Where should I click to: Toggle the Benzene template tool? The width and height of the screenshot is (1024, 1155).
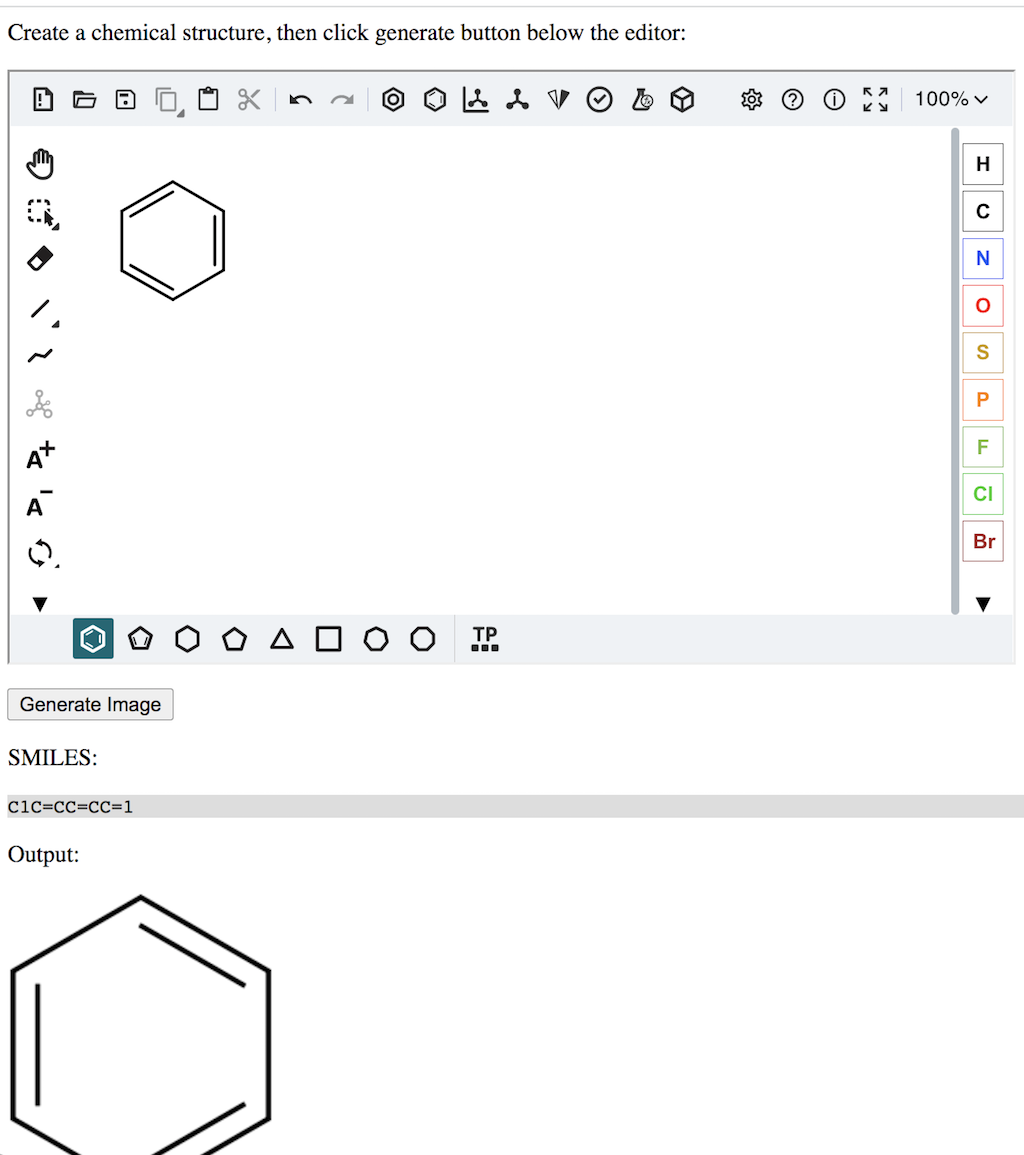point(93,639)
